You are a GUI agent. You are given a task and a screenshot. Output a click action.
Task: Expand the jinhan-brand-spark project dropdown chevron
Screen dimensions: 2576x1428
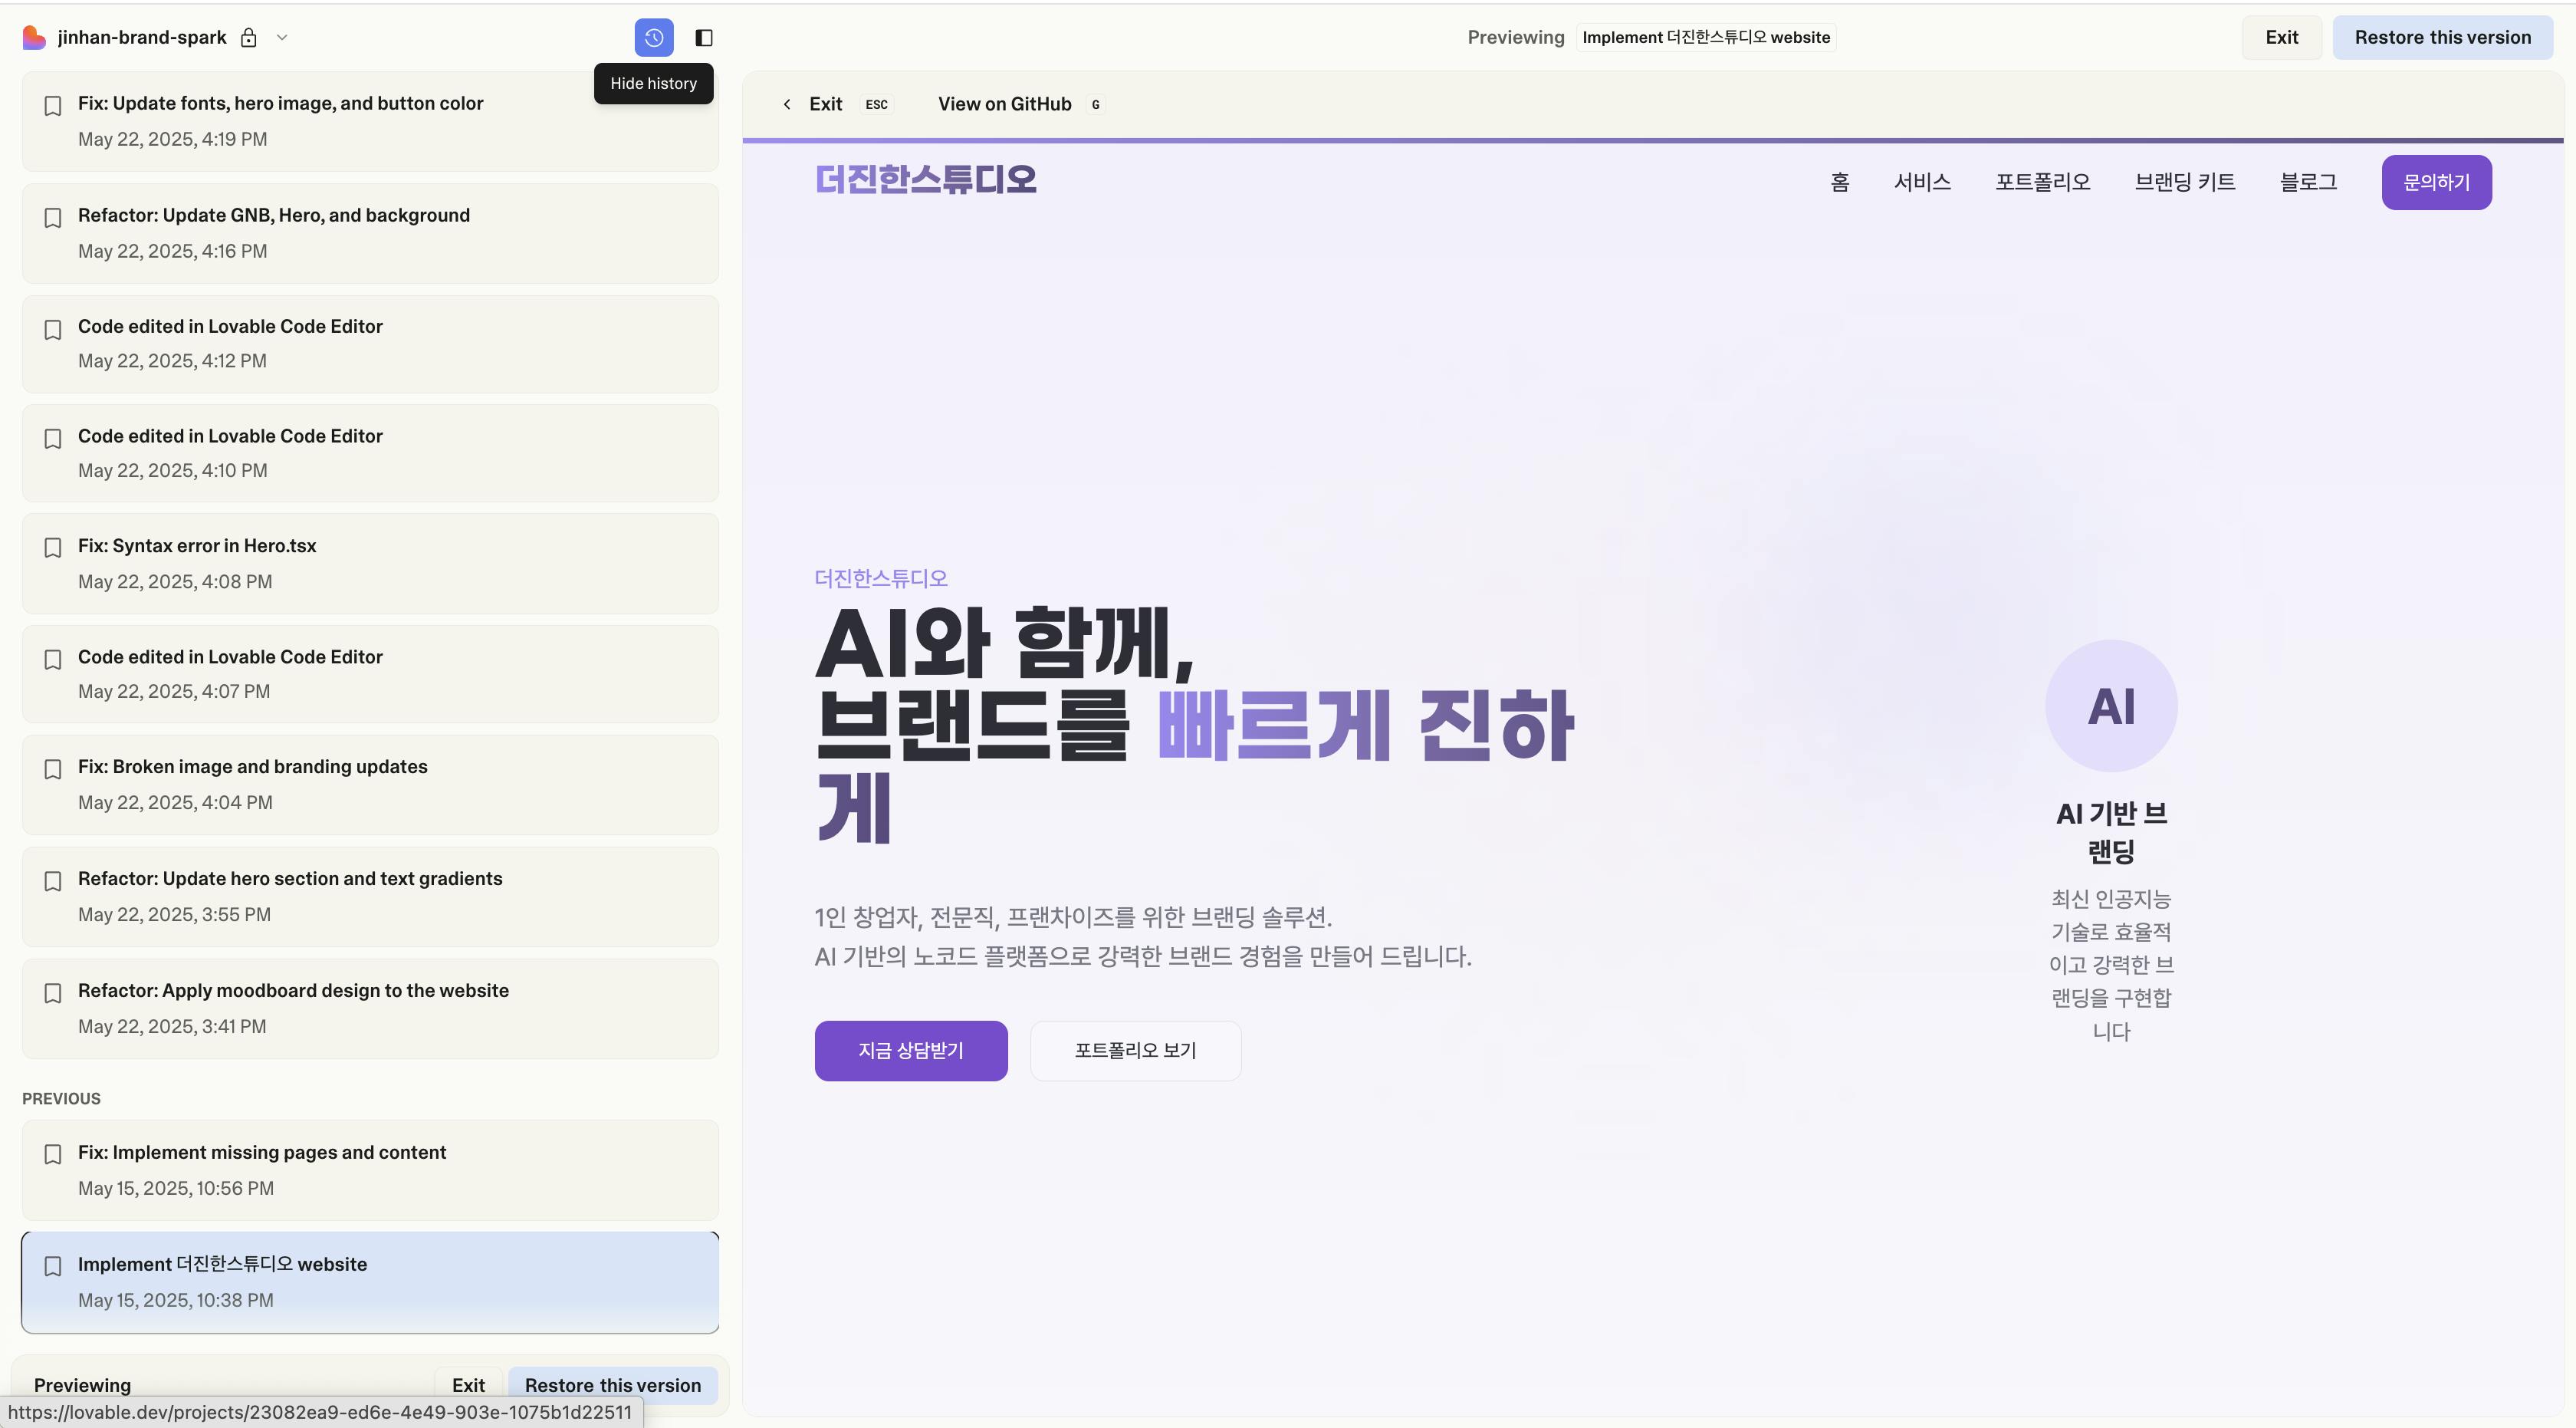pyautogui.click(x=282, y=38)
